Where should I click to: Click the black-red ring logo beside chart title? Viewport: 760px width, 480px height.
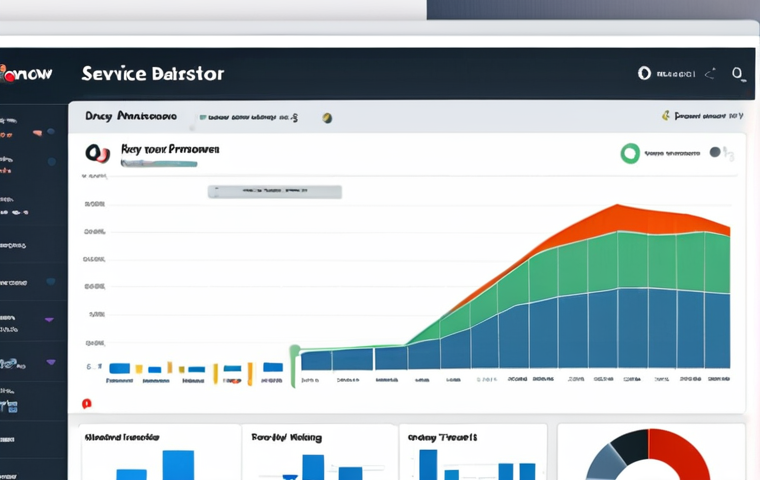click(x=97, y=153)
